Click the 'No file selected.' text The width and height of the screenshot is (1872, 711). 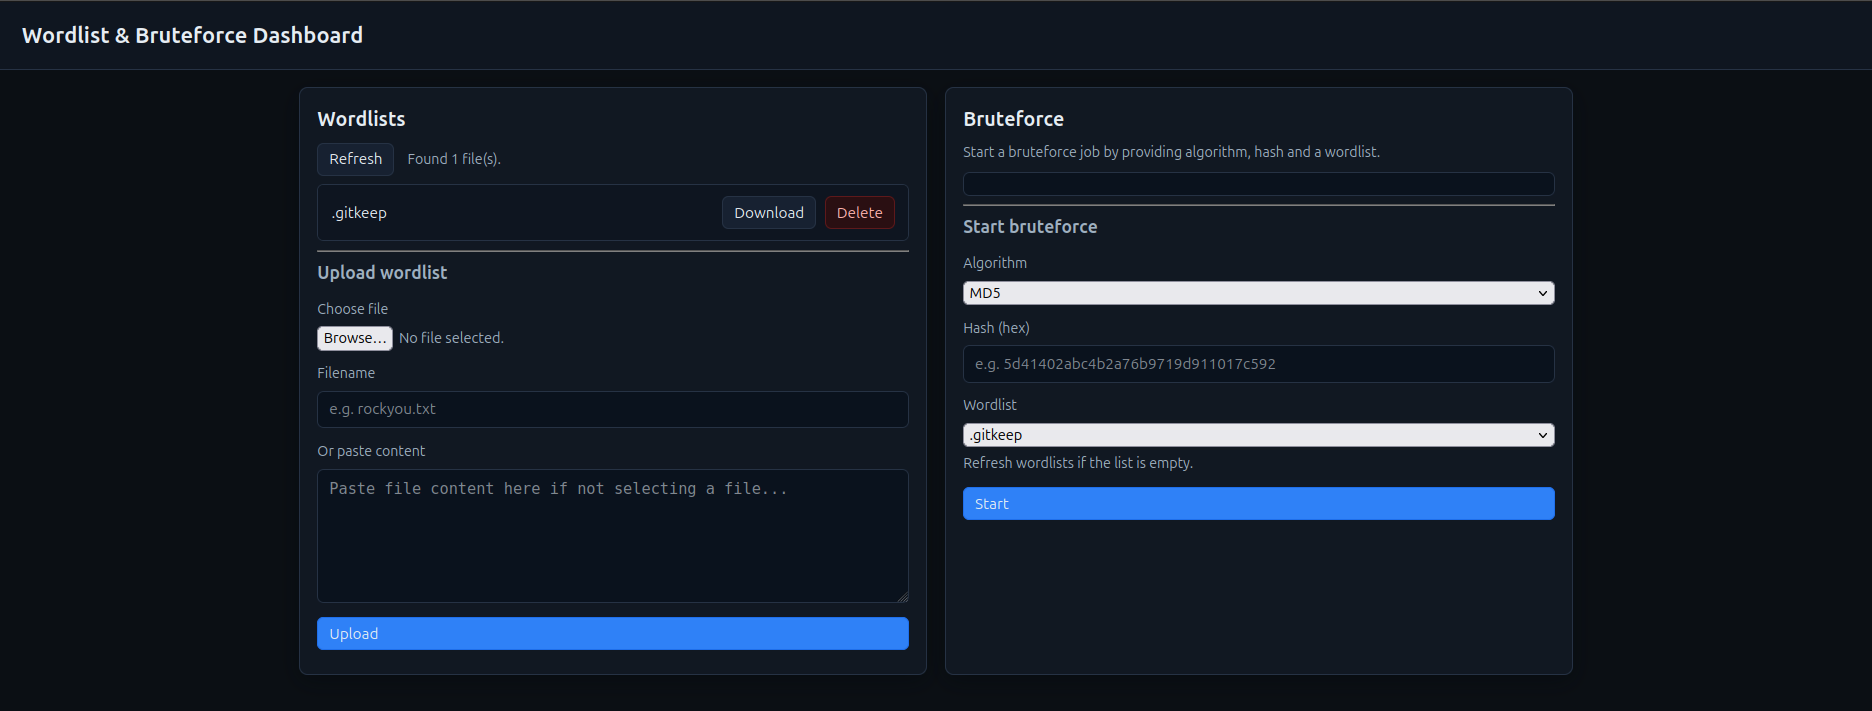pos(451,338)
